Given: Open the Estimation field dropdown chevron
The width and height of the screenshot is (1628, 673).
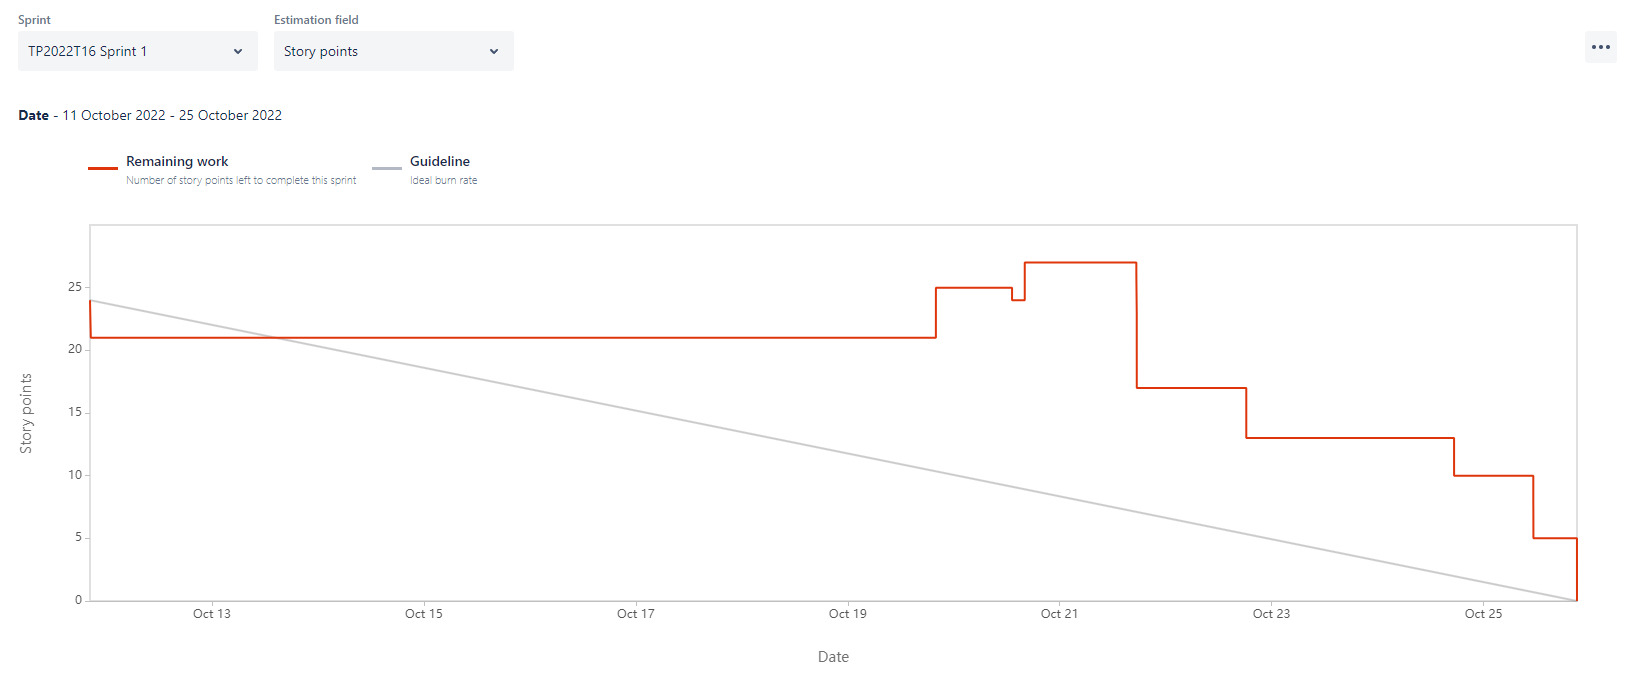Looking at the screenshot, I should 494,50.
